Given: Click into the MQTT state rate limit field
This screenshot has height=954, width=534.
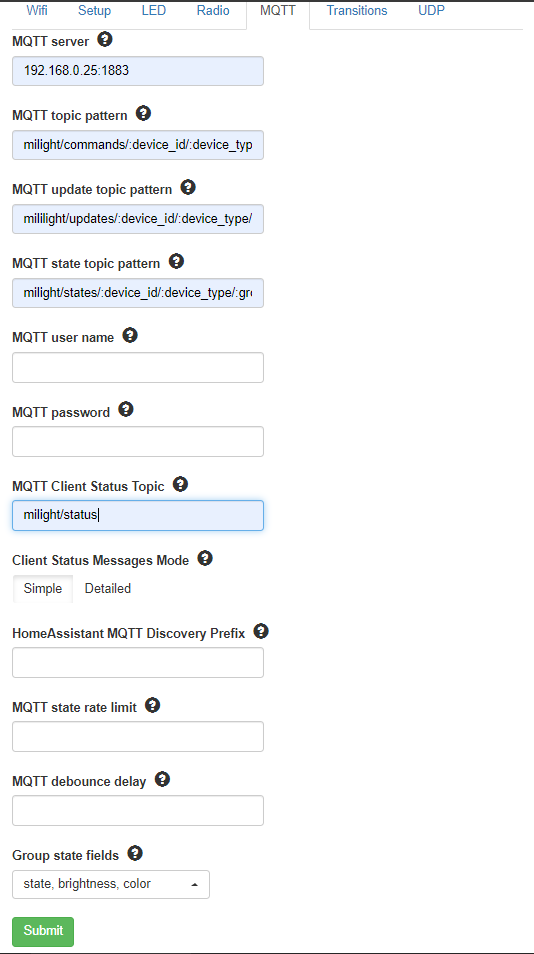Looking at the screenshot, I should pos(138,736).
